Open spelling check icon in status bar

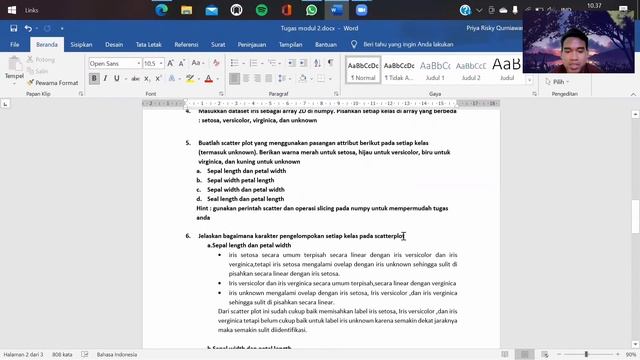click(84, 354)
